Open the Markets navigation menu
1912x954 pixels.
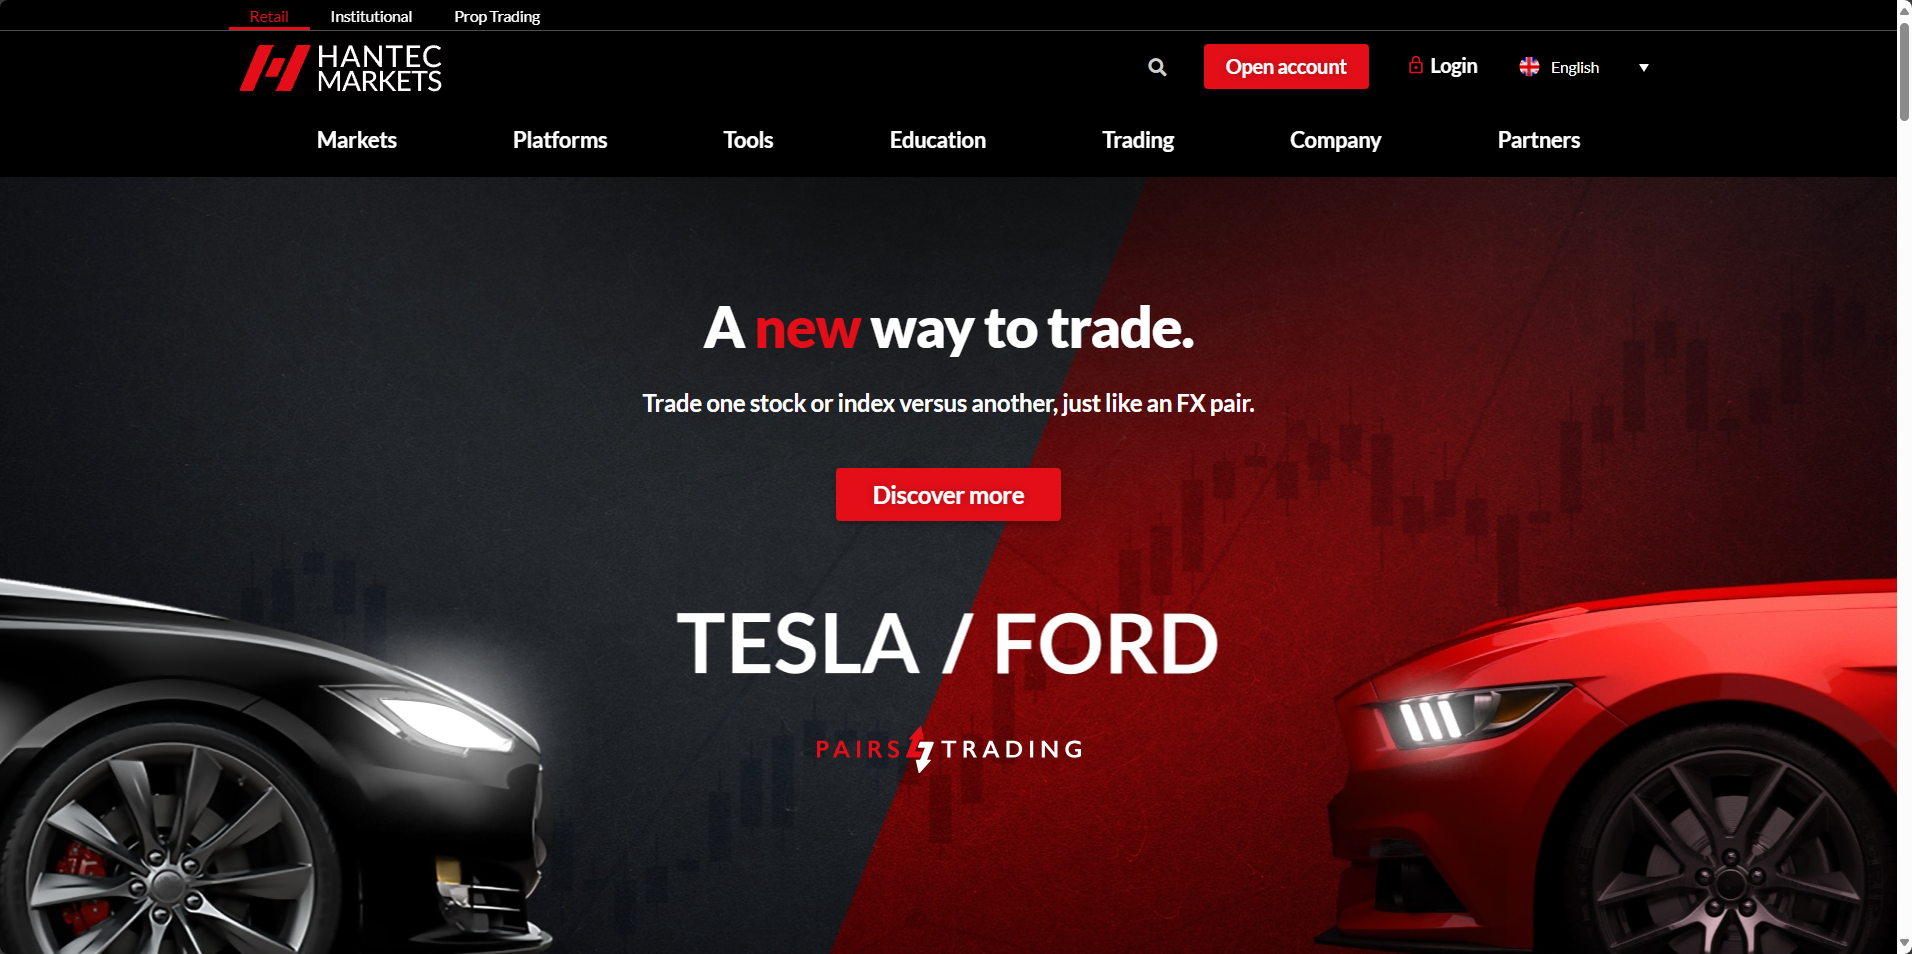(357, 140)
